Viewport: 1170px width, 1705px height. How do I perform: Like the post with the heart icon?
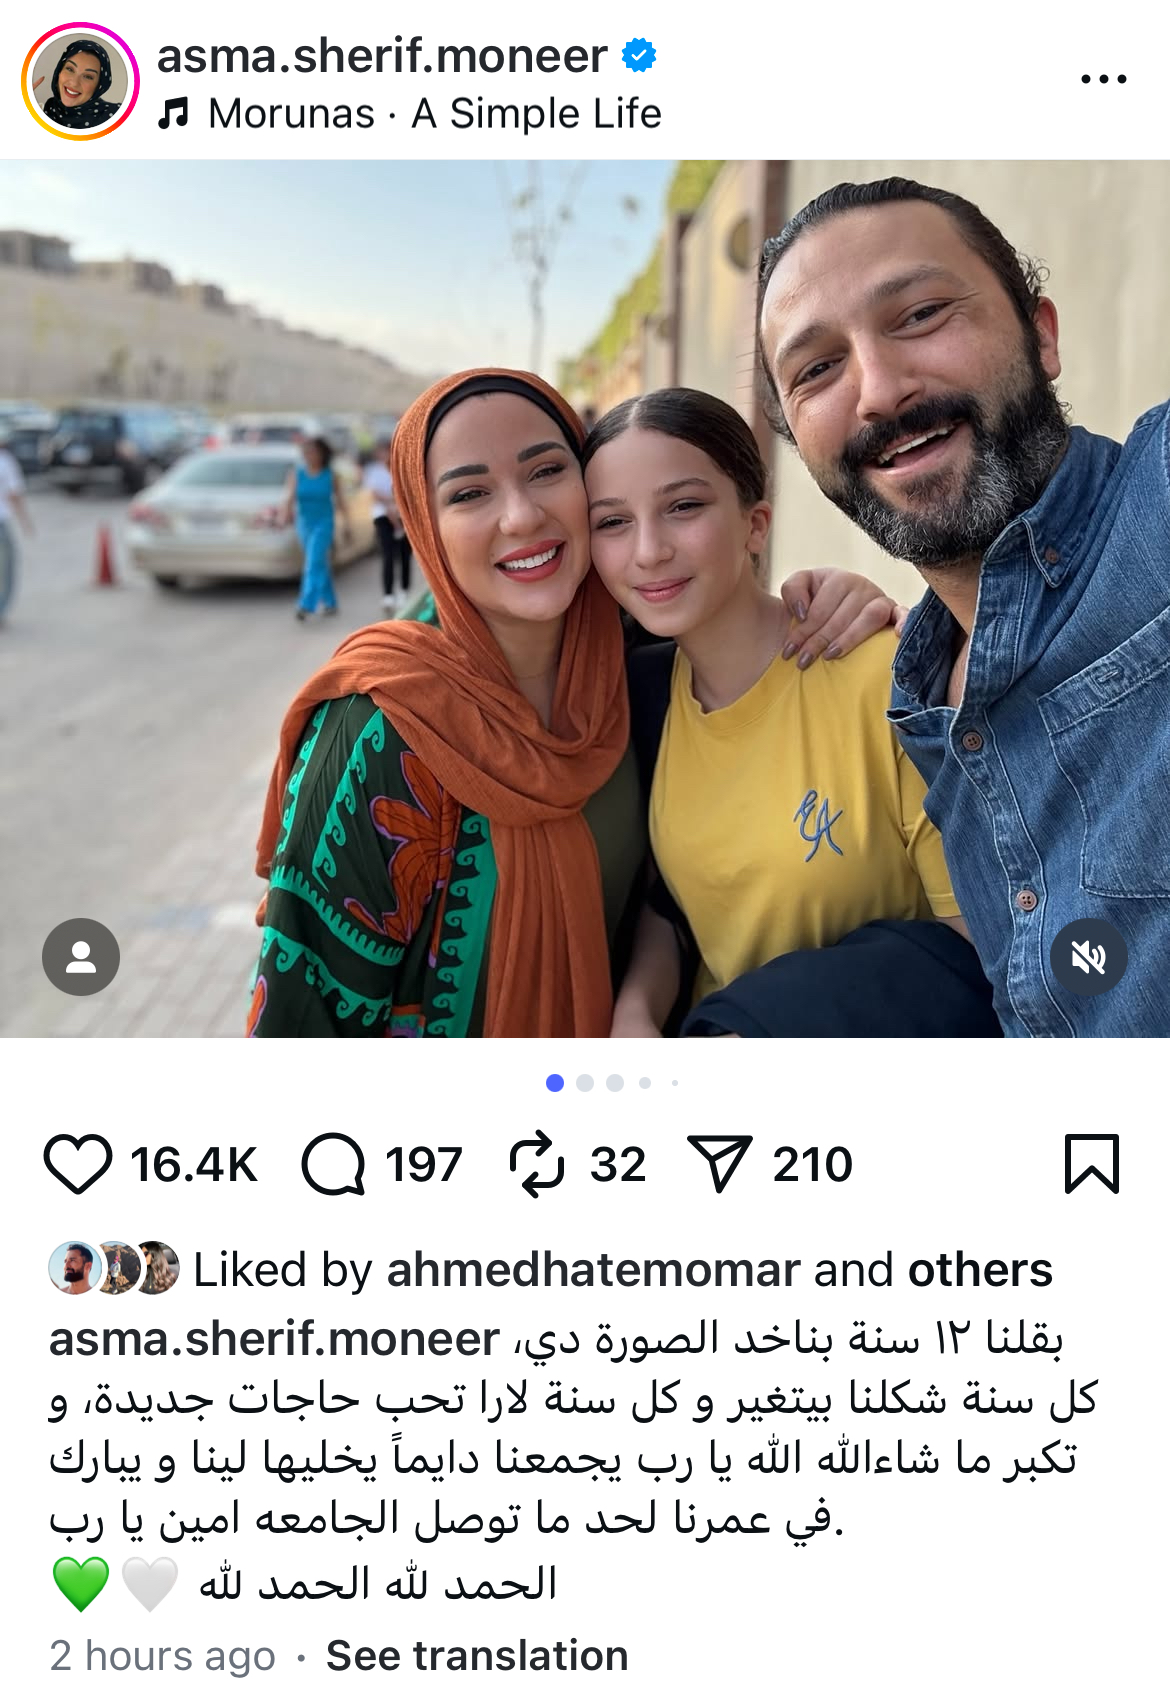(x=78, y=1164)
